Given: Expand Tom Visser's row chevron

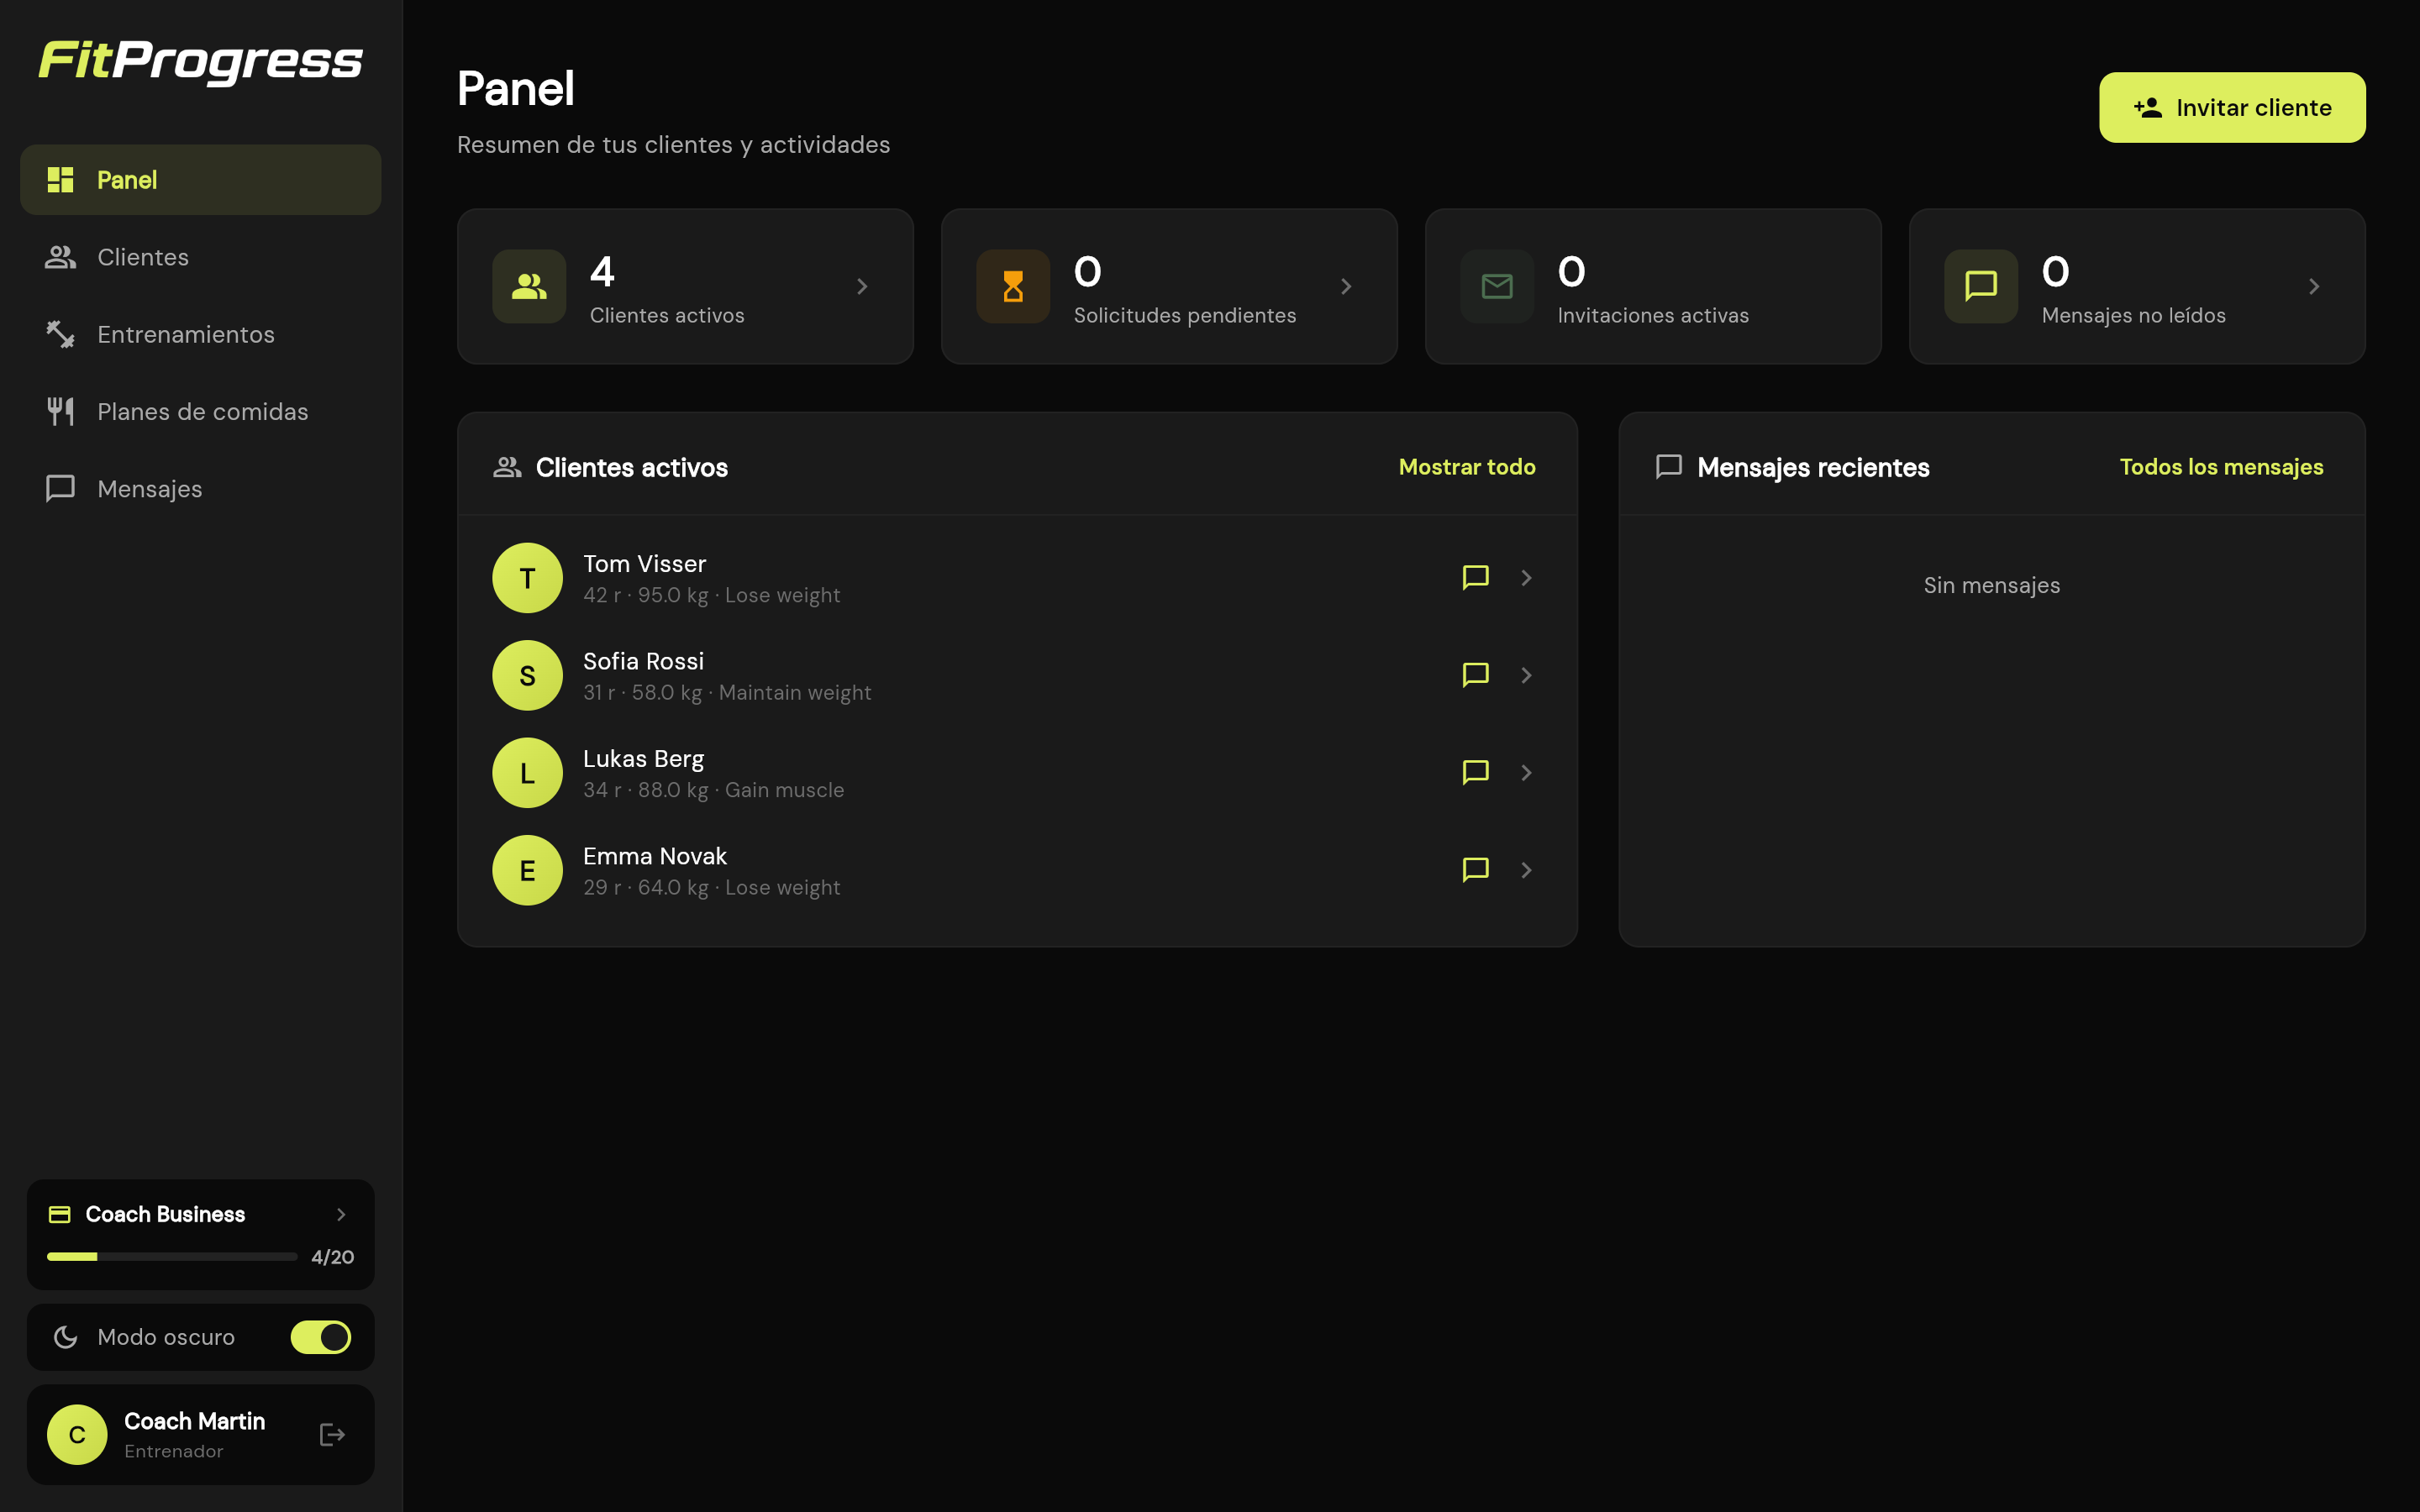Looking at the screenshot, I should 1526,578.
